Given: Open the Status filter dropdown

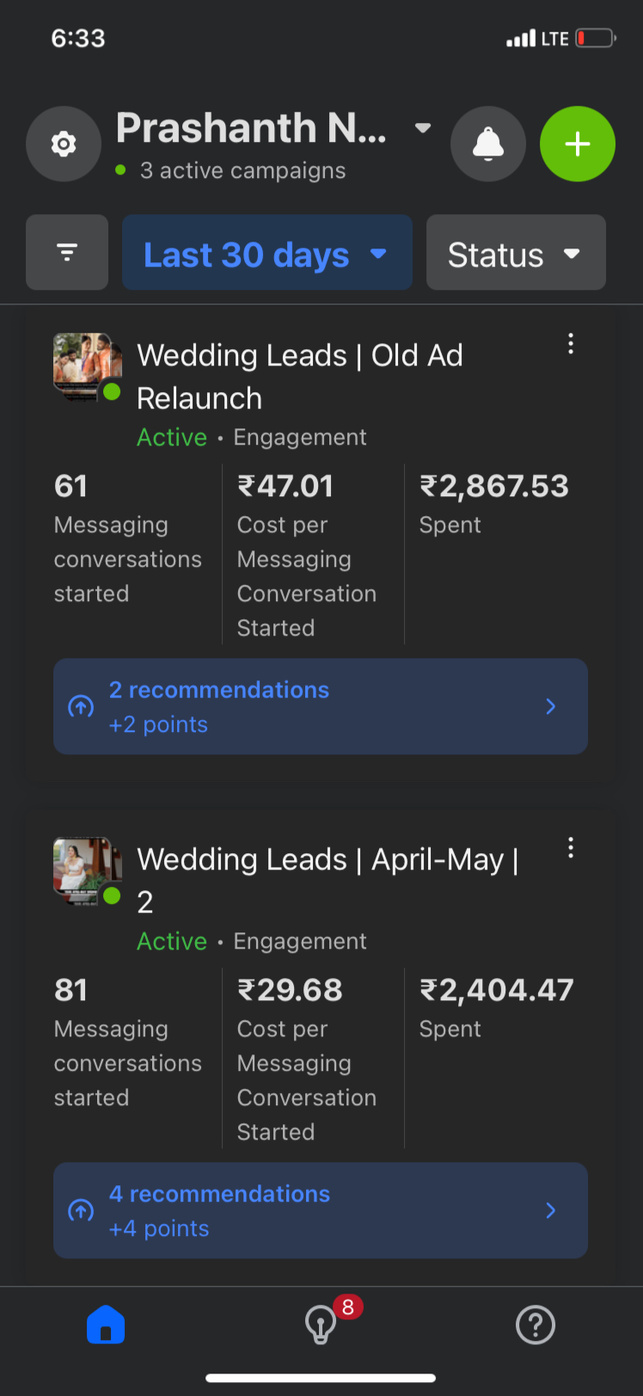Looking at the screenshot, I should coord(515,254).
